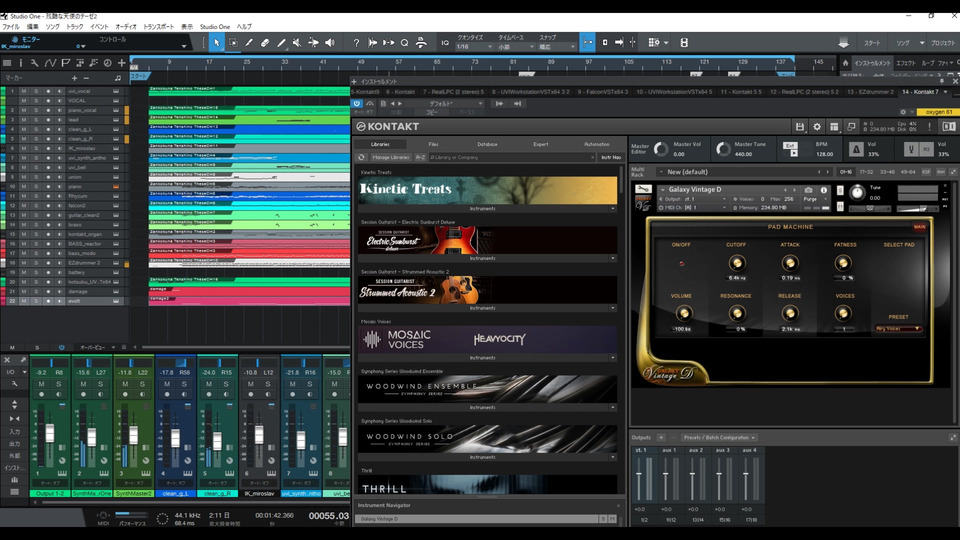The height and width of the screenshot is (540, 960).
Task: Add a marker with the plus button
Action: pos(75,78)
